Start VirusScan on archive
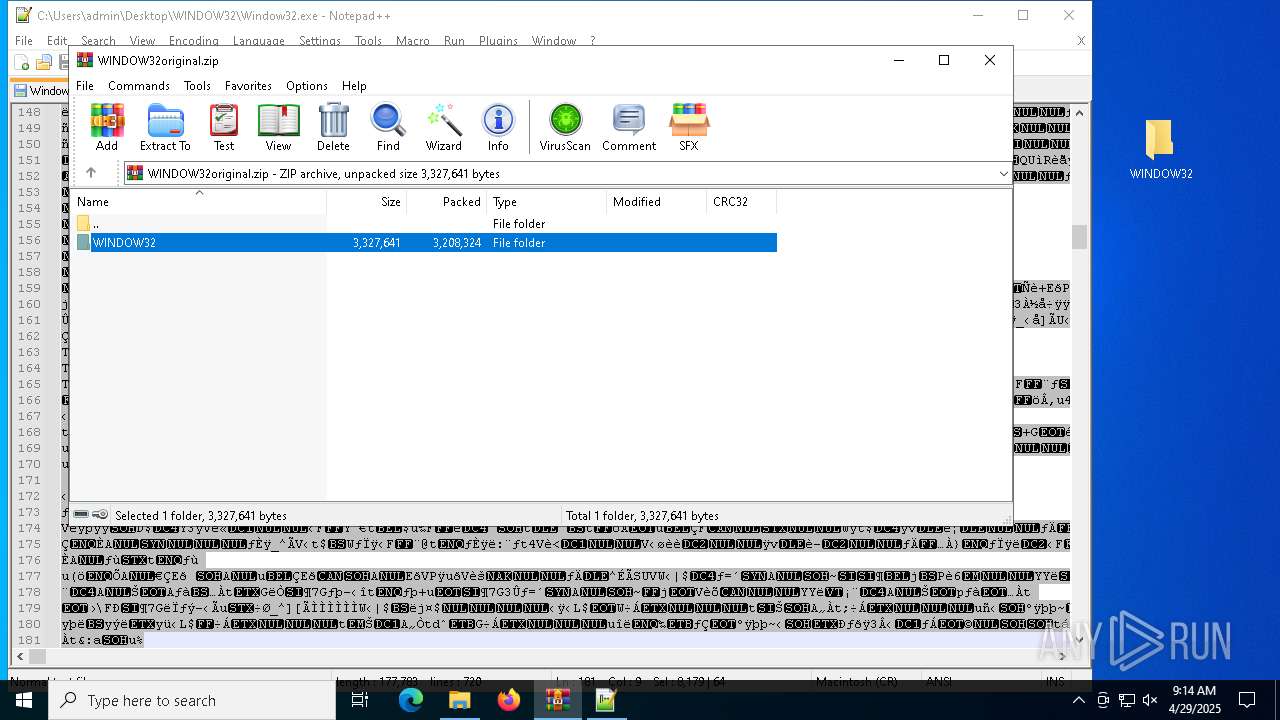The height and width of the screenshot is (720, 1280). coord(565,127)
